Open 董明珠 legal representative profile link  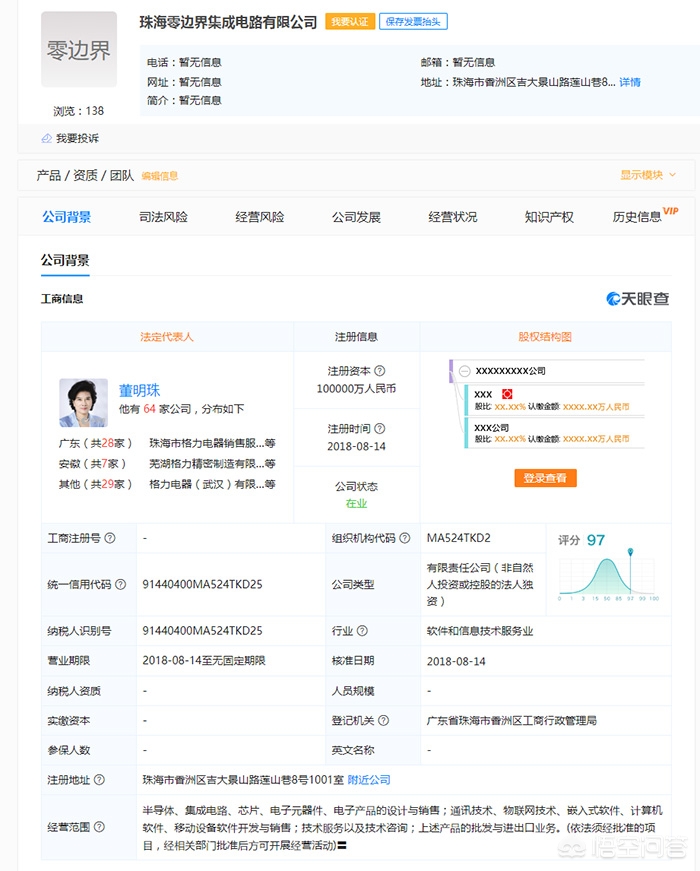point(139,391)
